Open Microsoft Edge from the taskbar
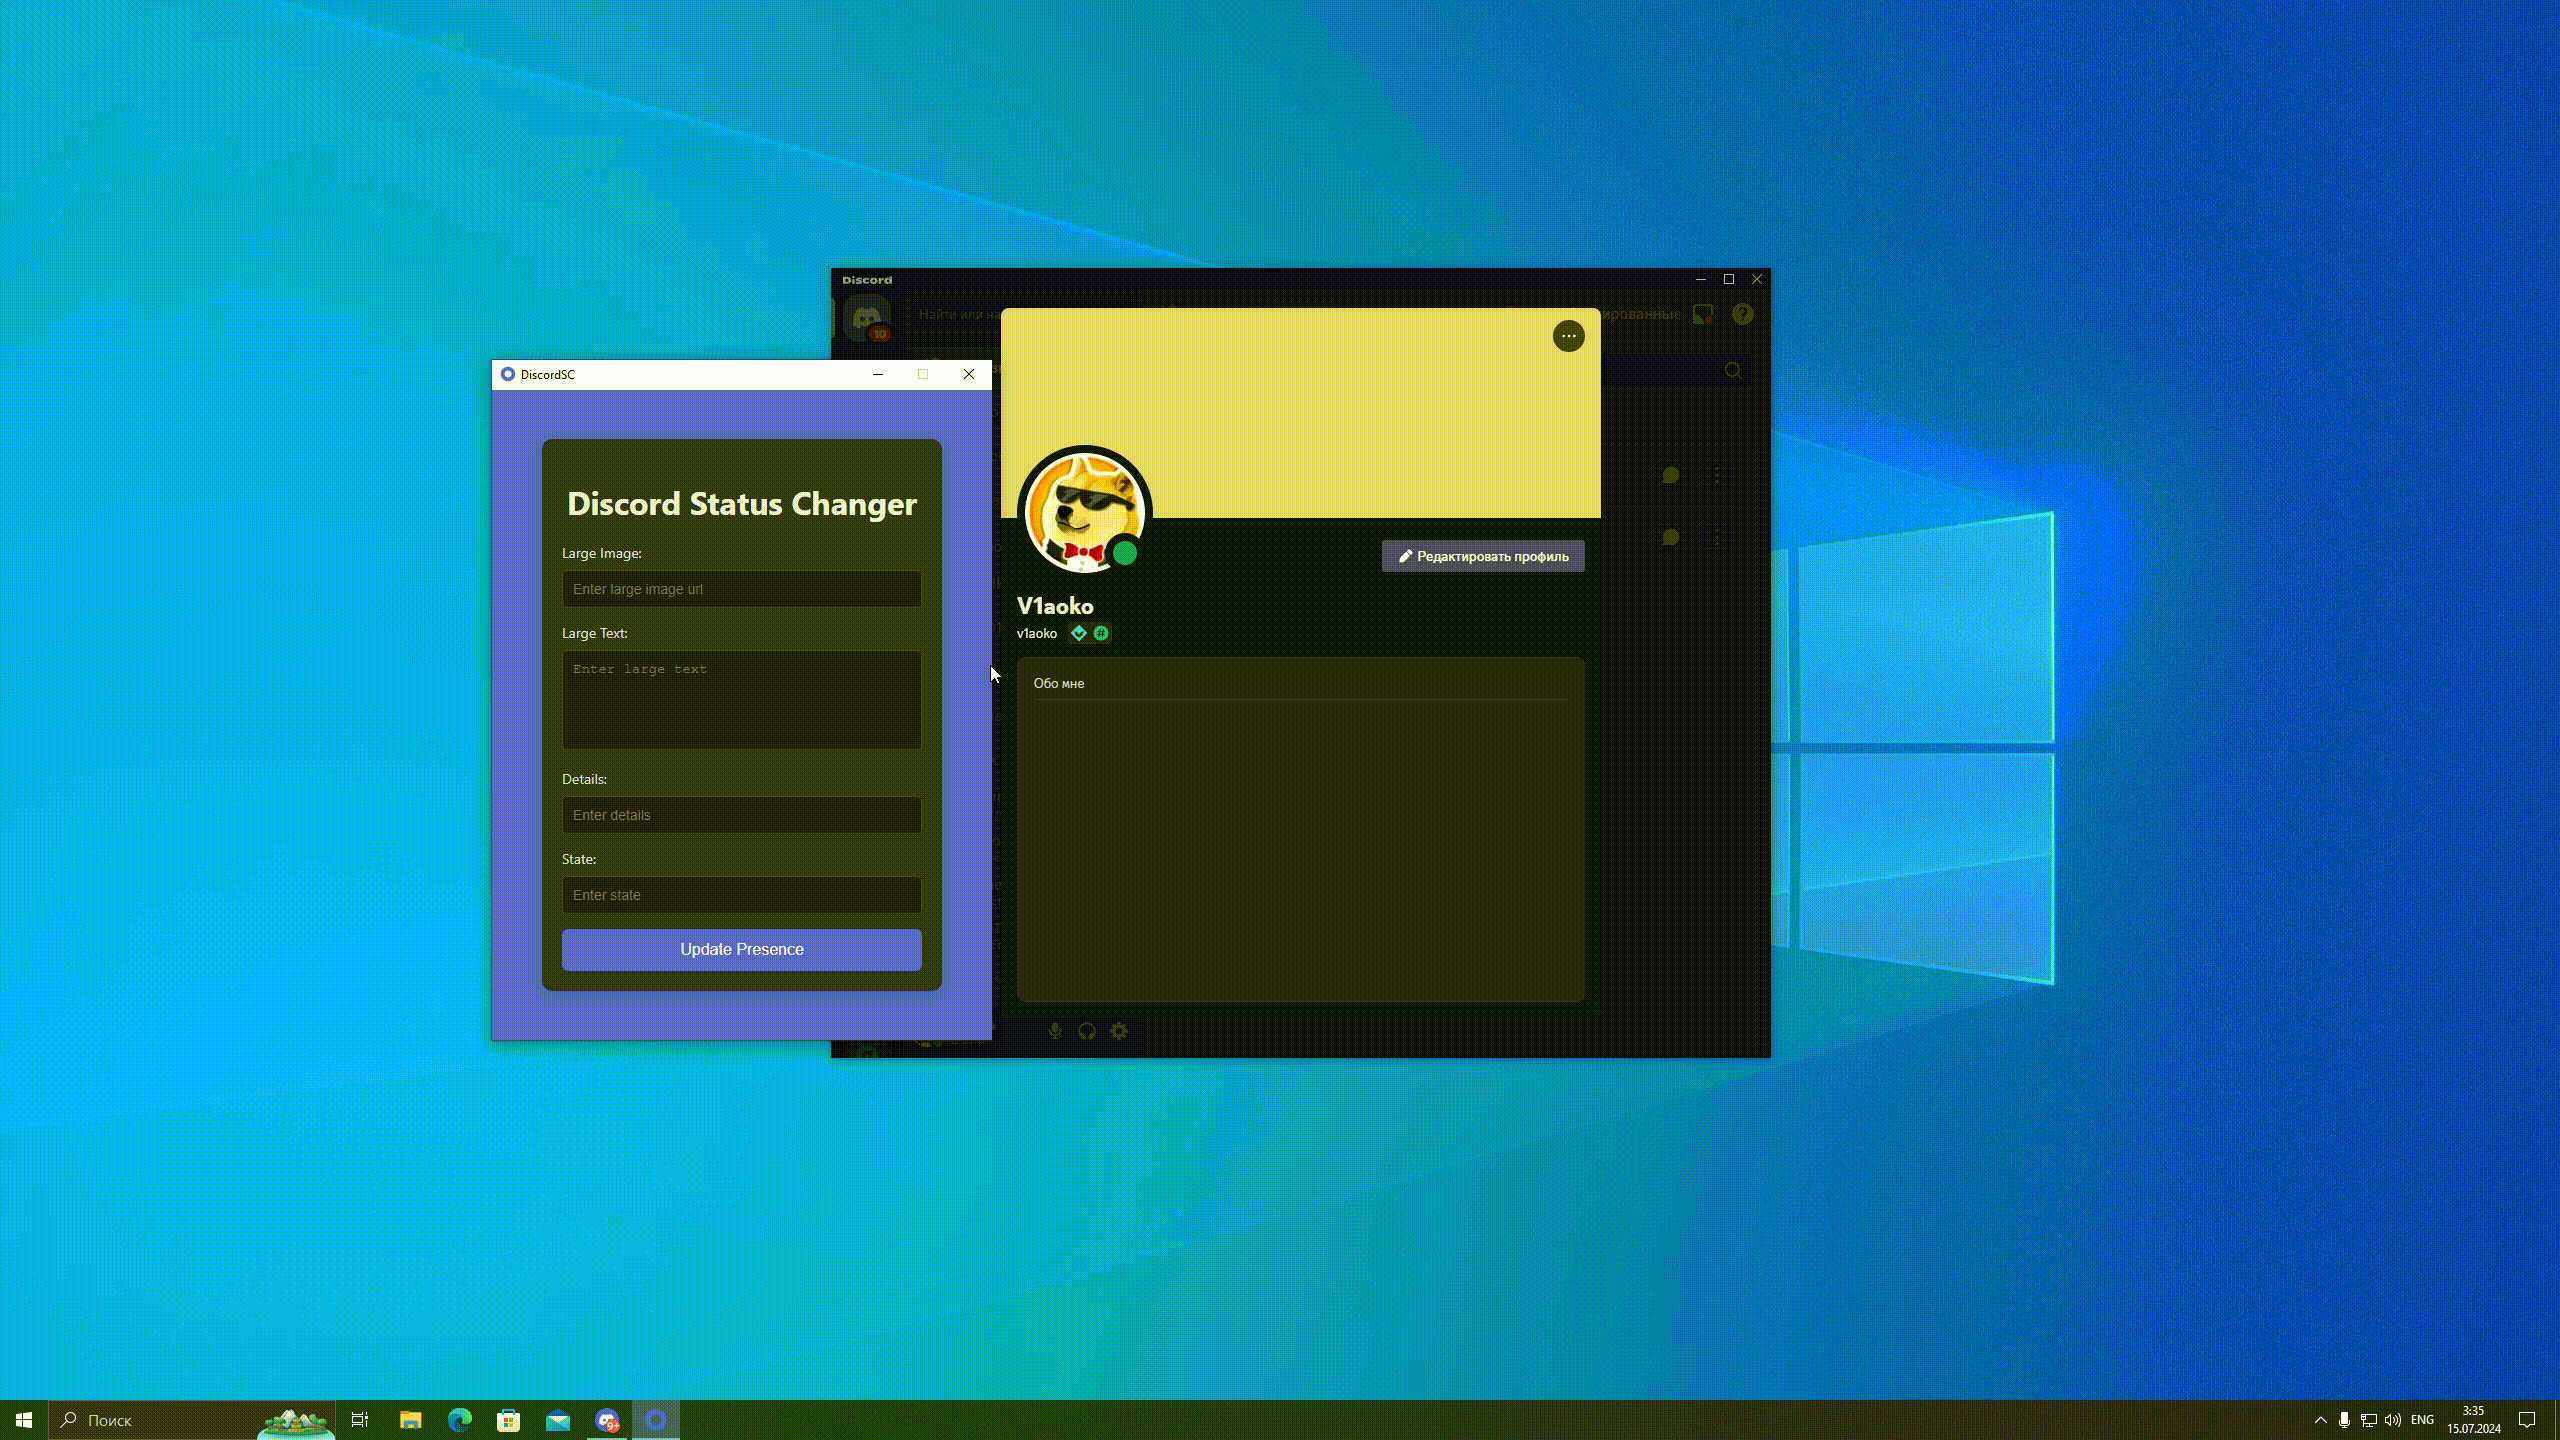 coord(459,1420)
